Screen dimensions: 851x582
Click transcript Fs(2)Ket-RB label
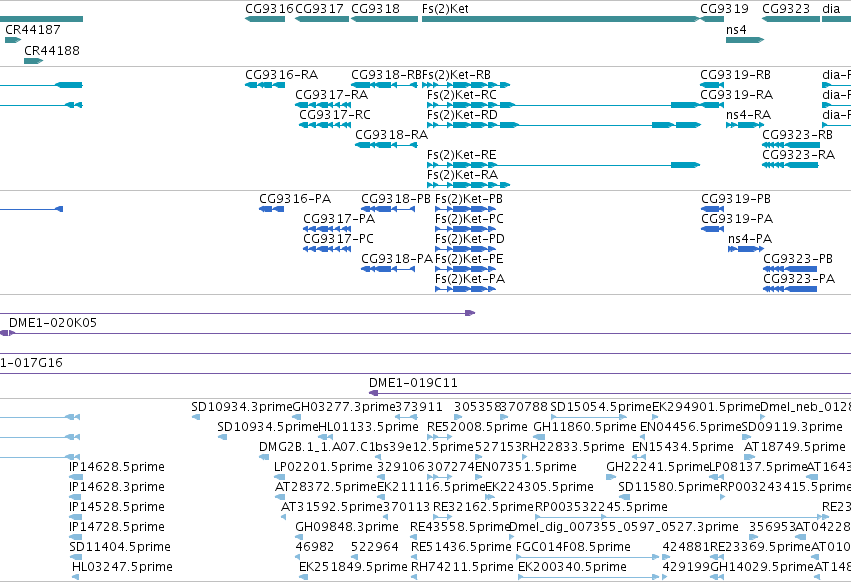click(456, 75)
